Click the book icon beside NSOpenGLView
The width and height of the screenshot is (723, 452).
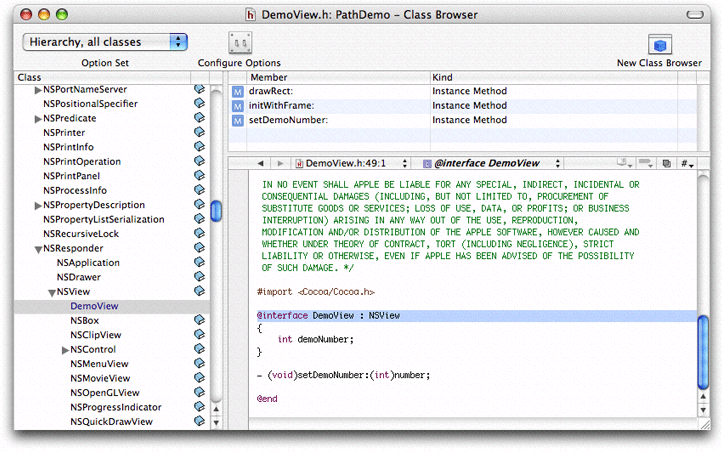click(x=199, y=393)
